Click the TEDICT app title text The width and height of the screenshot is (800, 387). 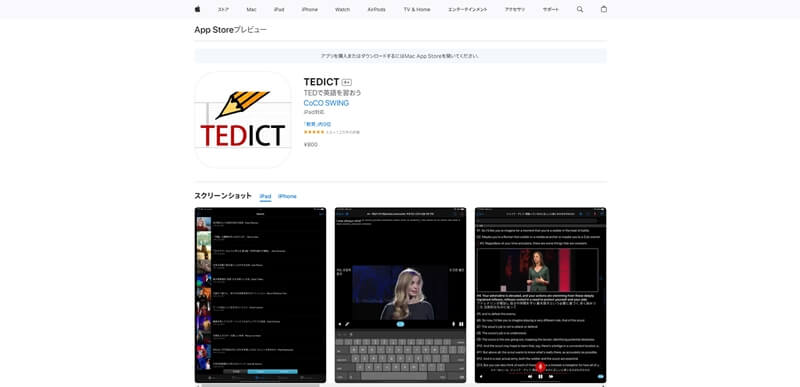pos(321,82)
